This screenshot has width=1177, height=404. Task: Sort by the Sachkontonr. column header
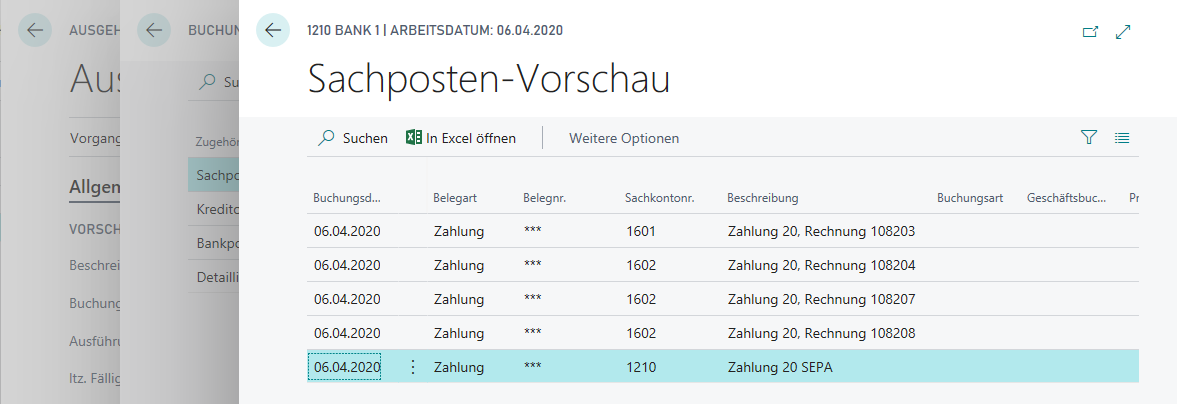659,198
